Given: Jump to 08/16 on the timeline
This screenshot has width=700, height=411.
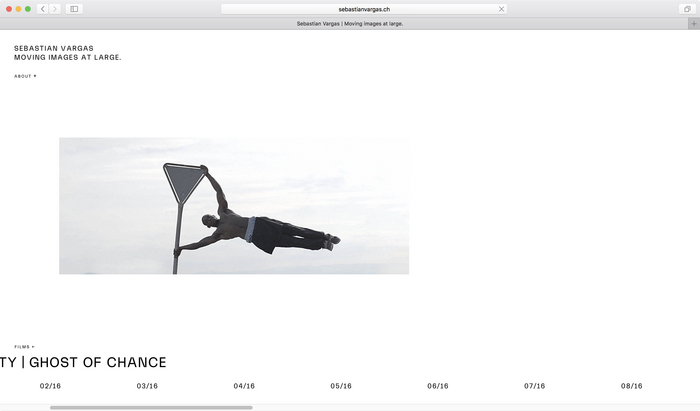Looking at the screenshot, I should coord(631,386).
